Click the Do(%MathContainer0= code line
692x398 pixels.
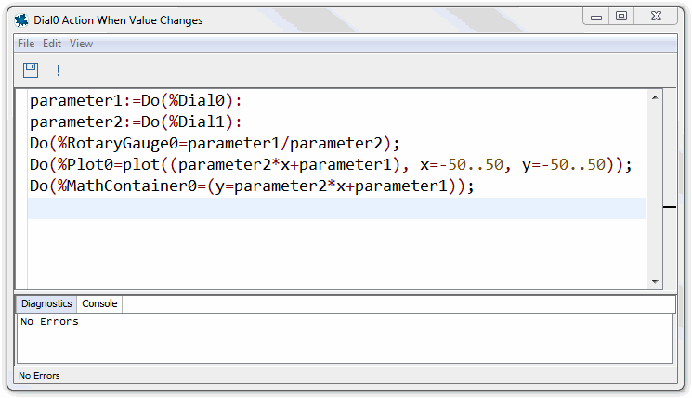tap(252, 186)
